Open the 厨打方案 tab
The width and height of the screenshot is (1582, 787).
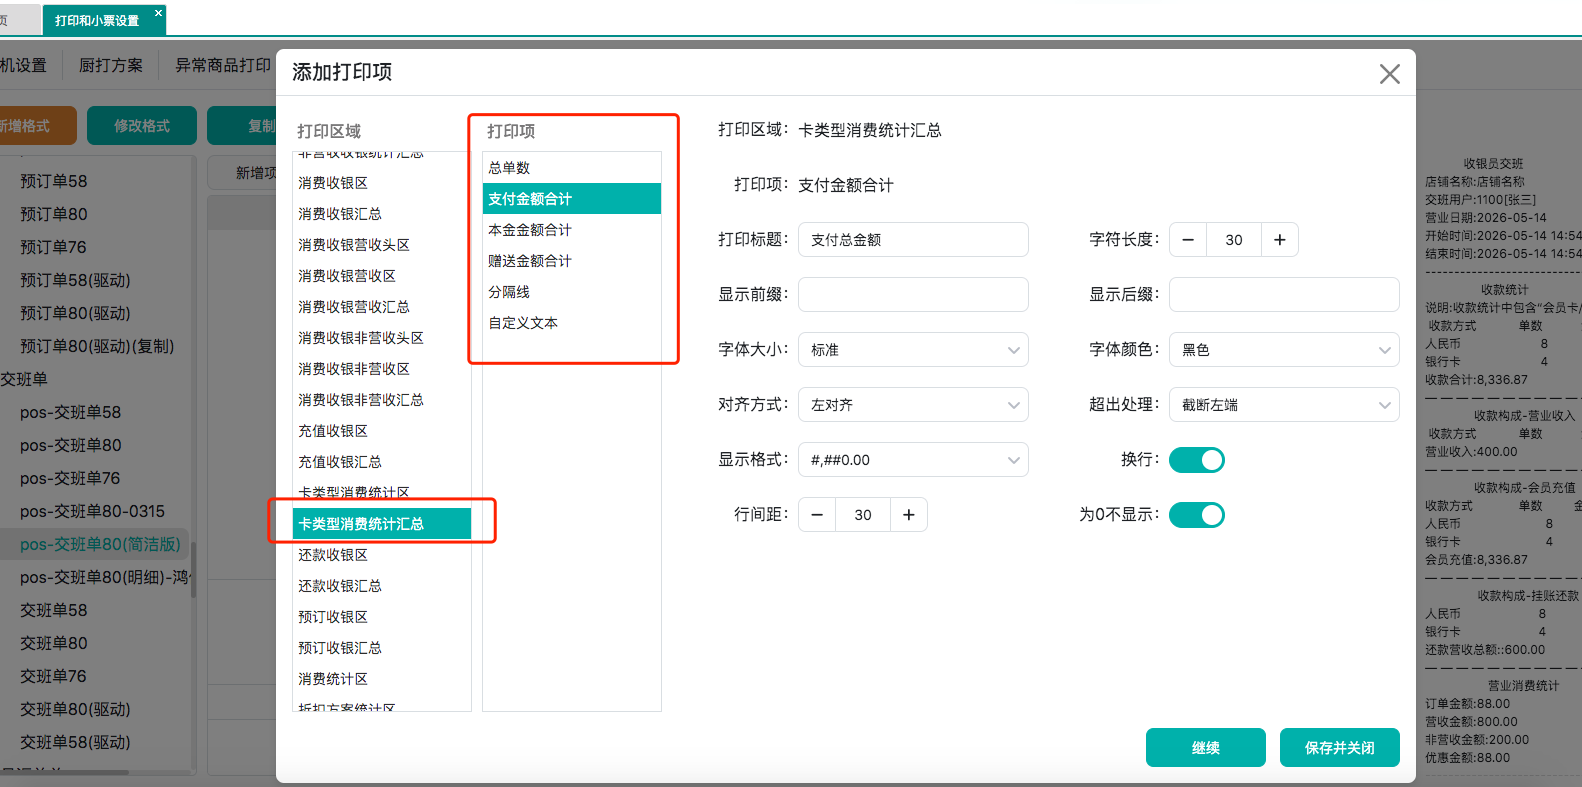click(x=111, y=65)
